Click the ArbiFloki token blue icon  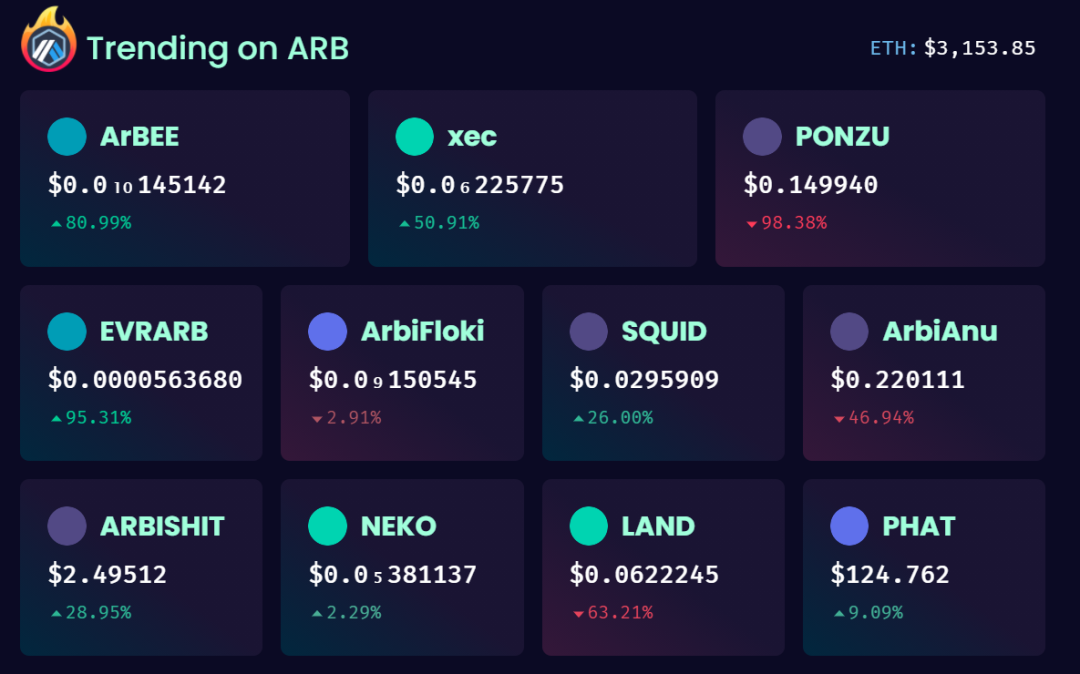[327, 331]
